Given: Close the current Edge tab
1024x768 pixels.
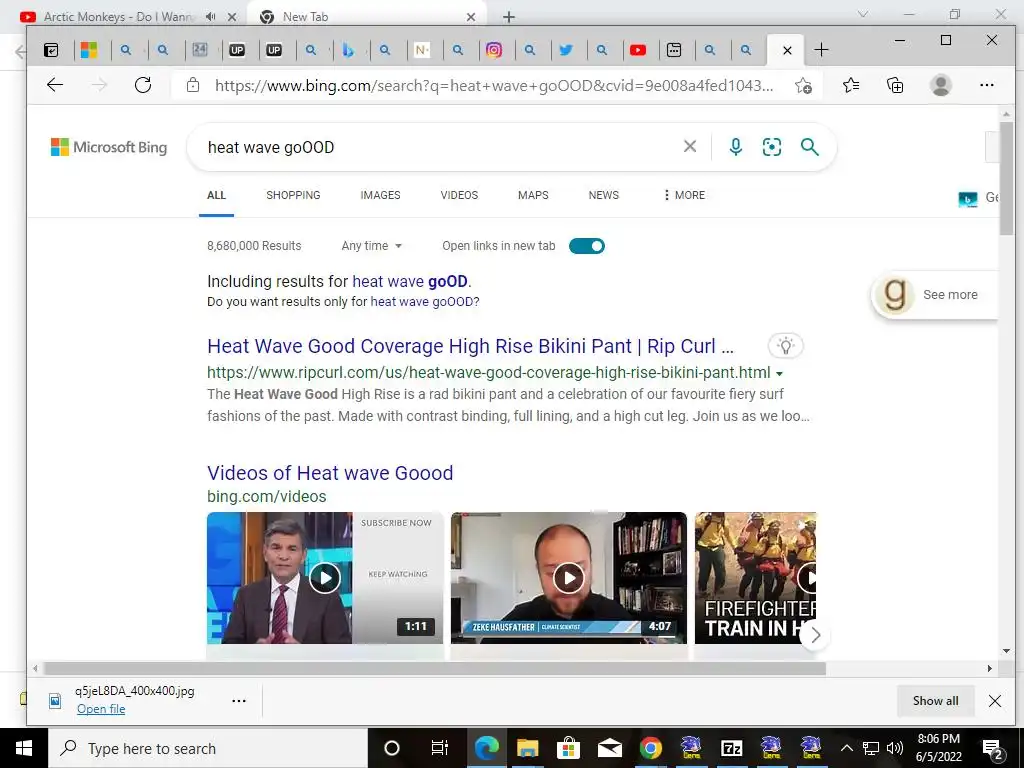Looking at the screenshot, I should coord(788,50).
